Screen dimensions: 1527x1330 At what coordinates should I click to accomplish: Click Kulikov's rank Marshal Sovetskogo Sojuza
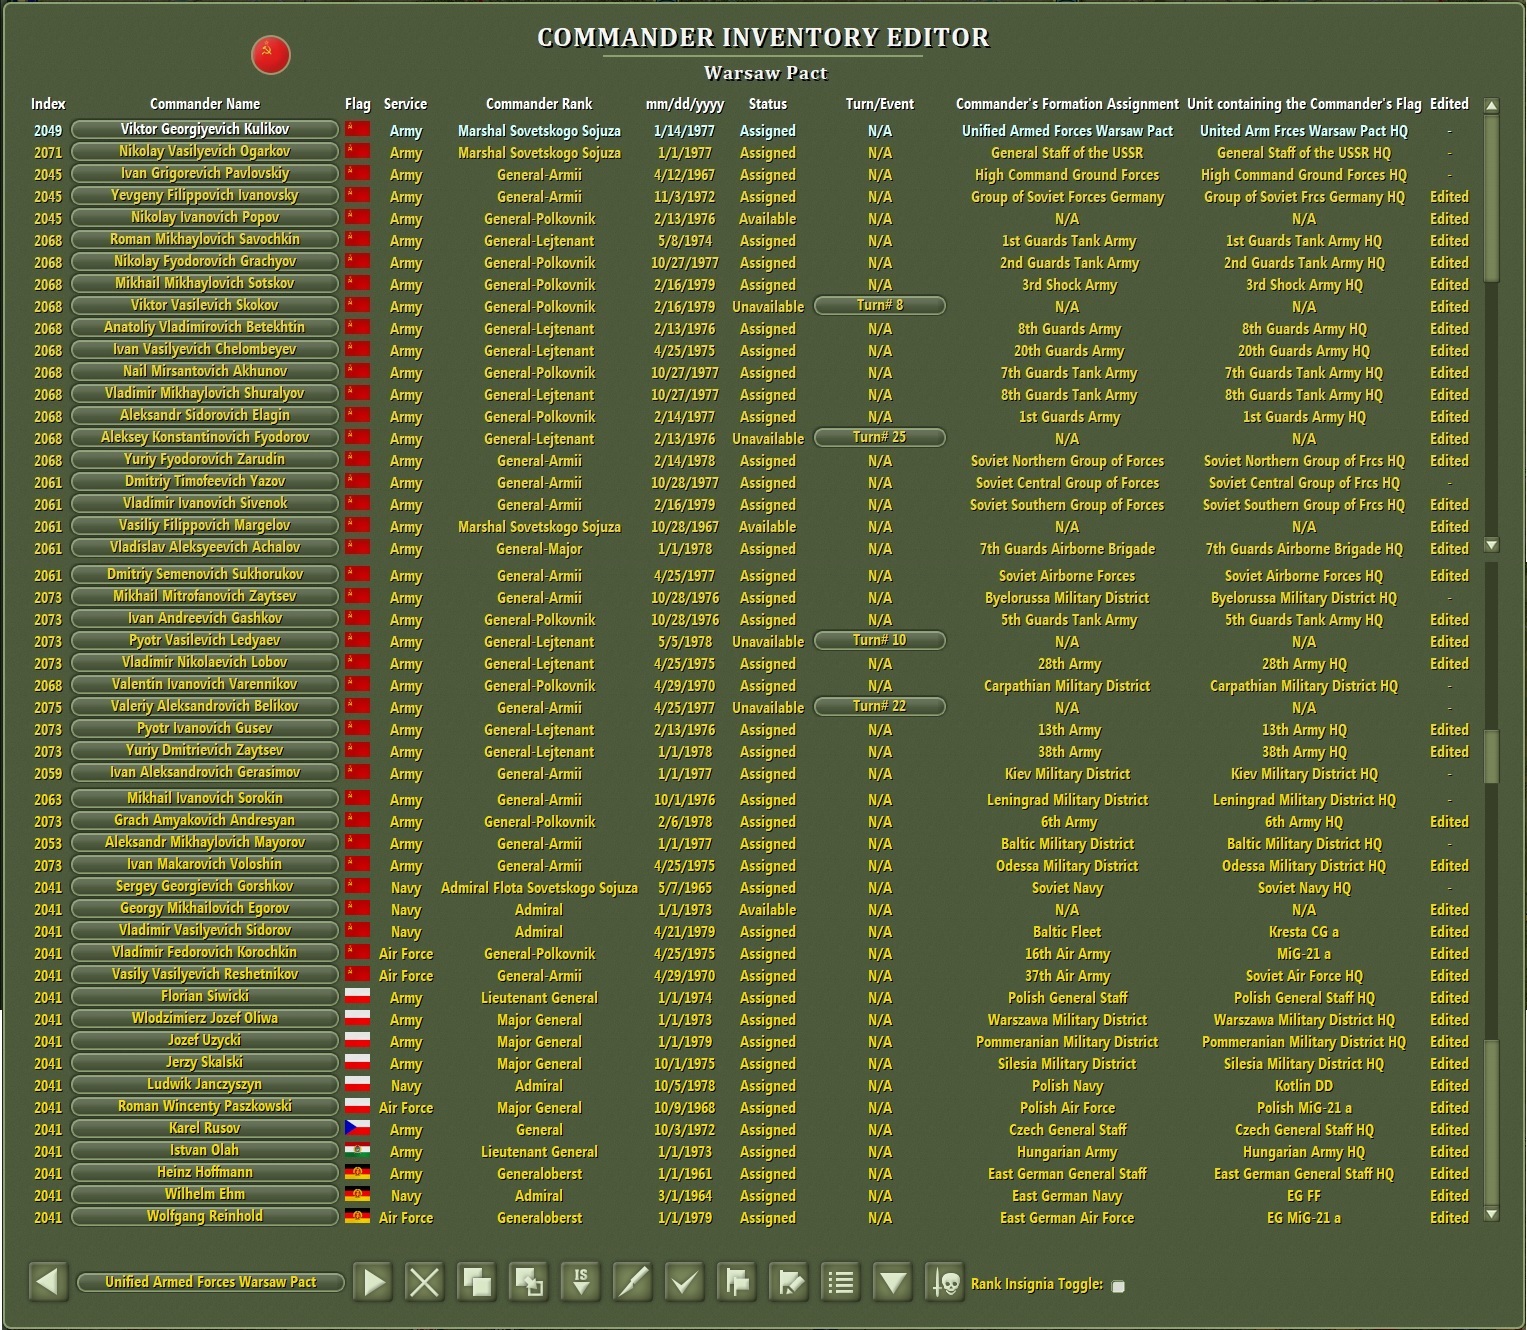(539, 131)
